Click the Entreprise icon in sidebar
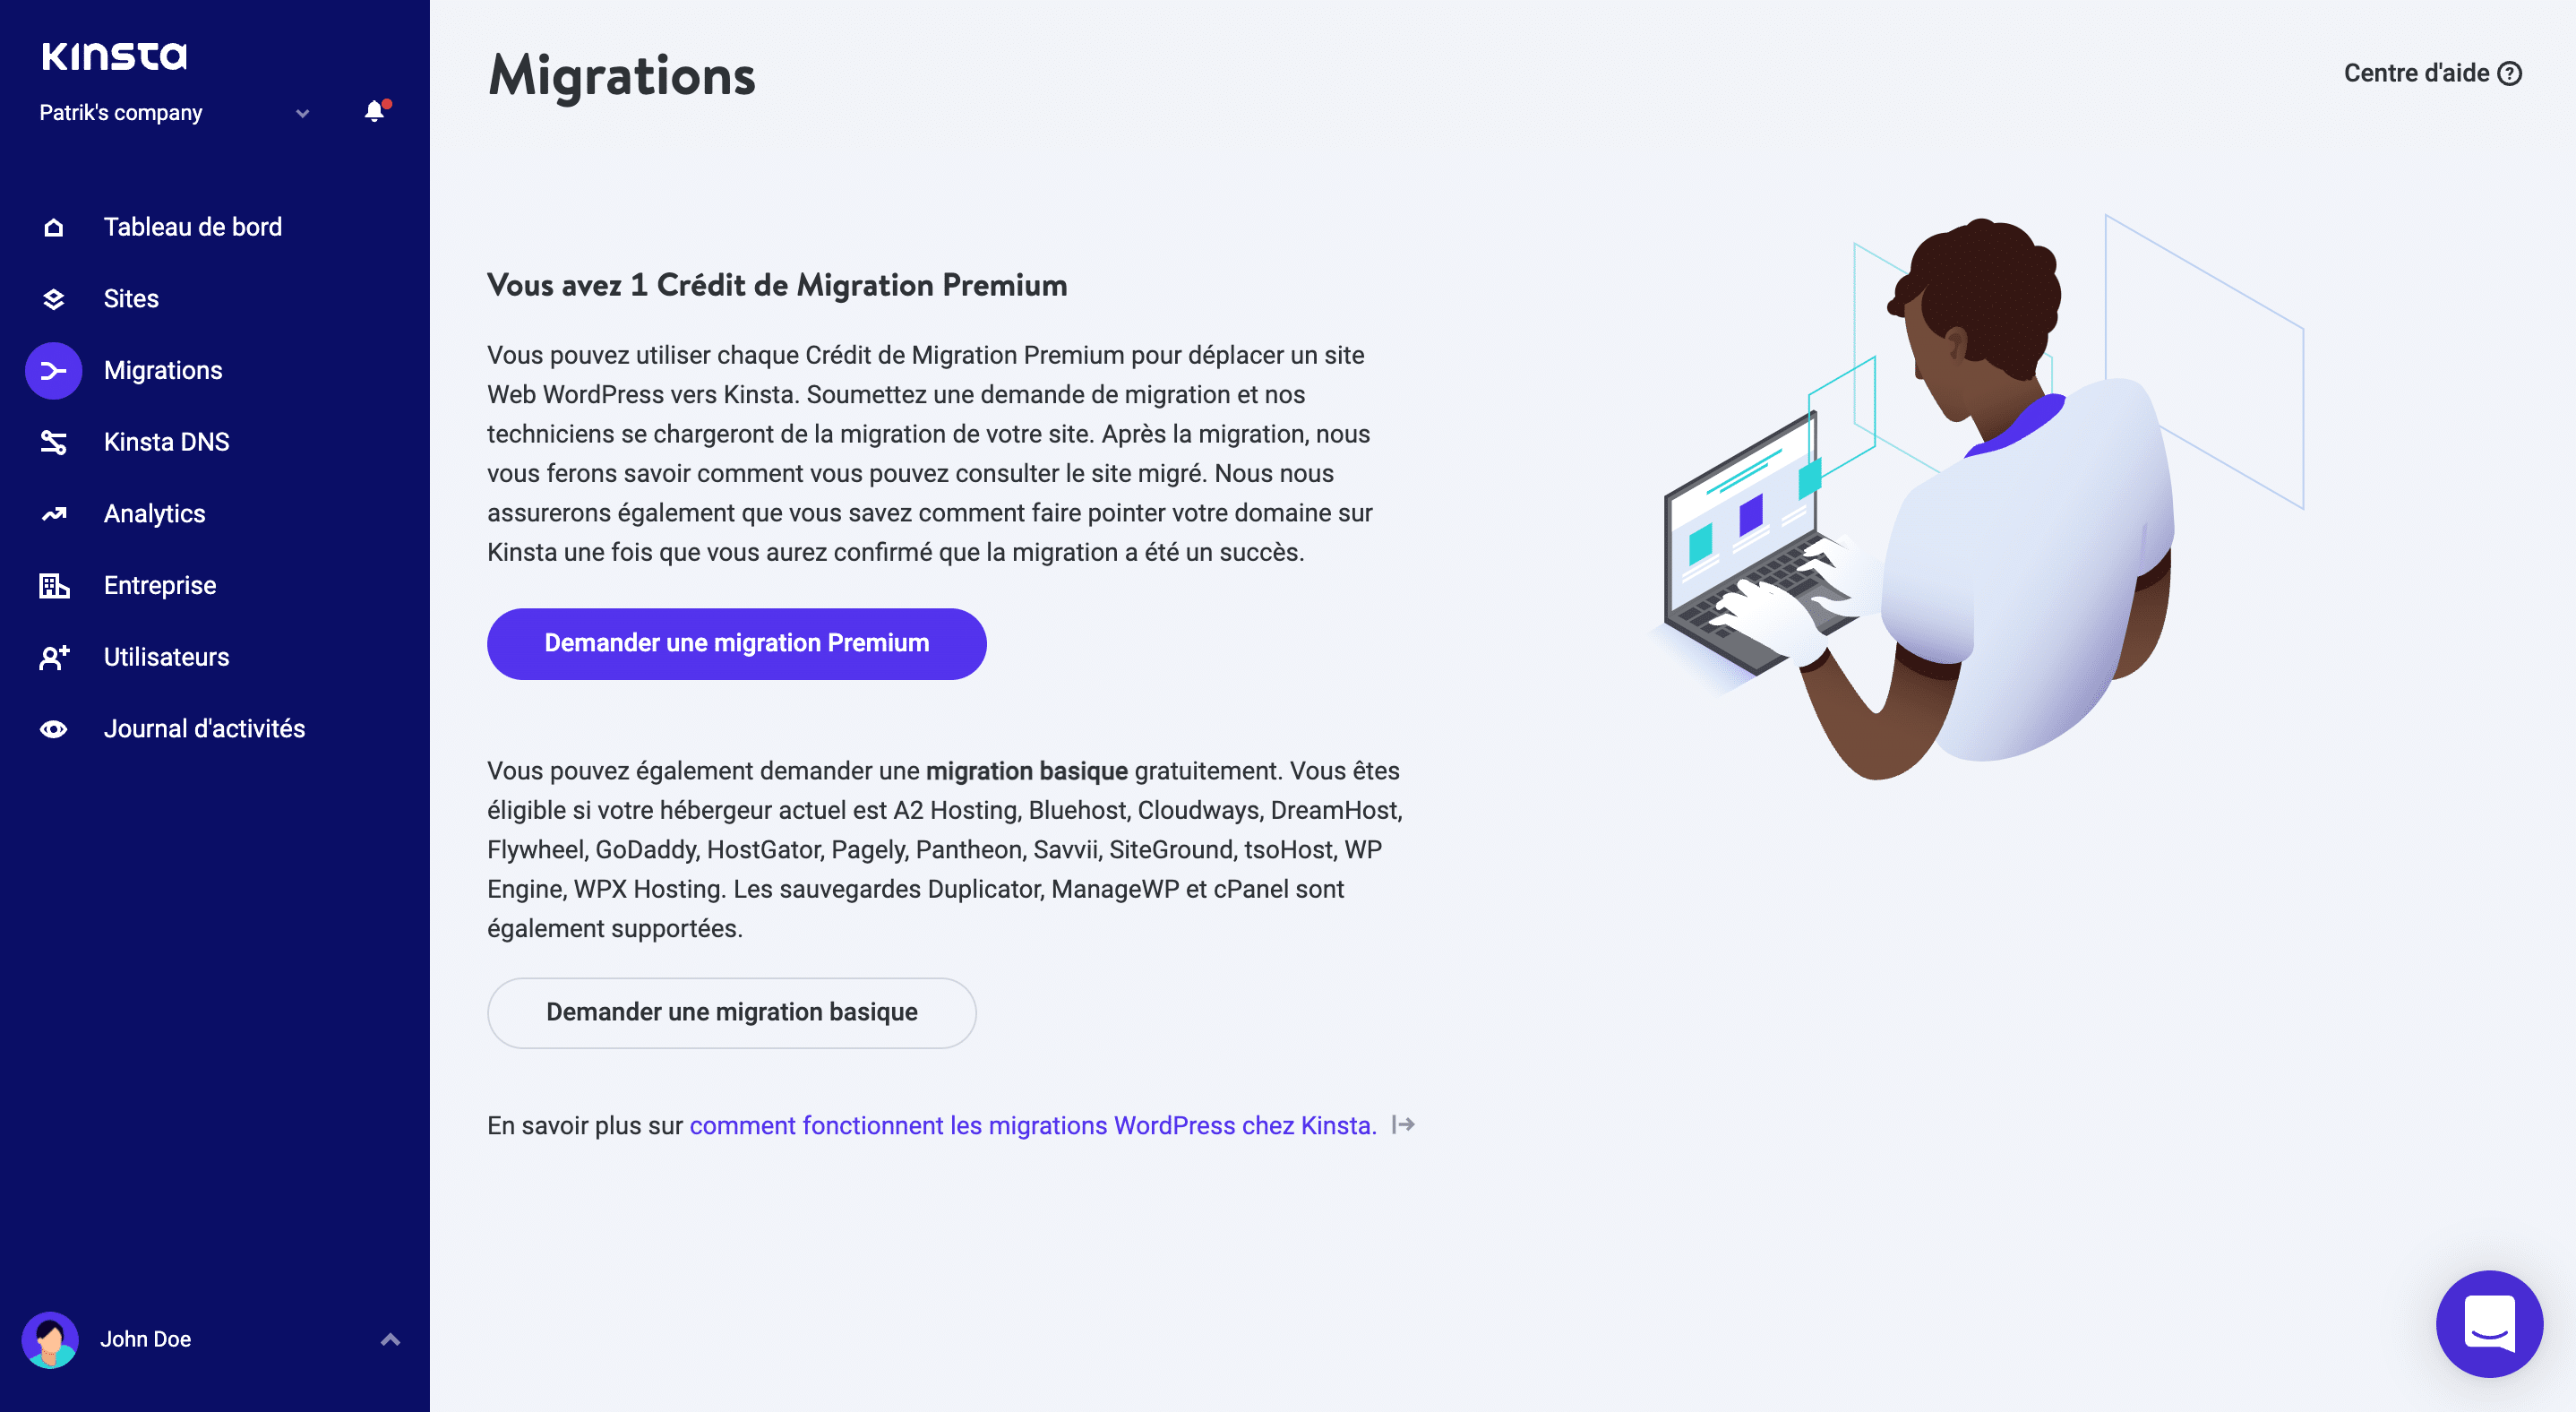 (x=52, y=586)
